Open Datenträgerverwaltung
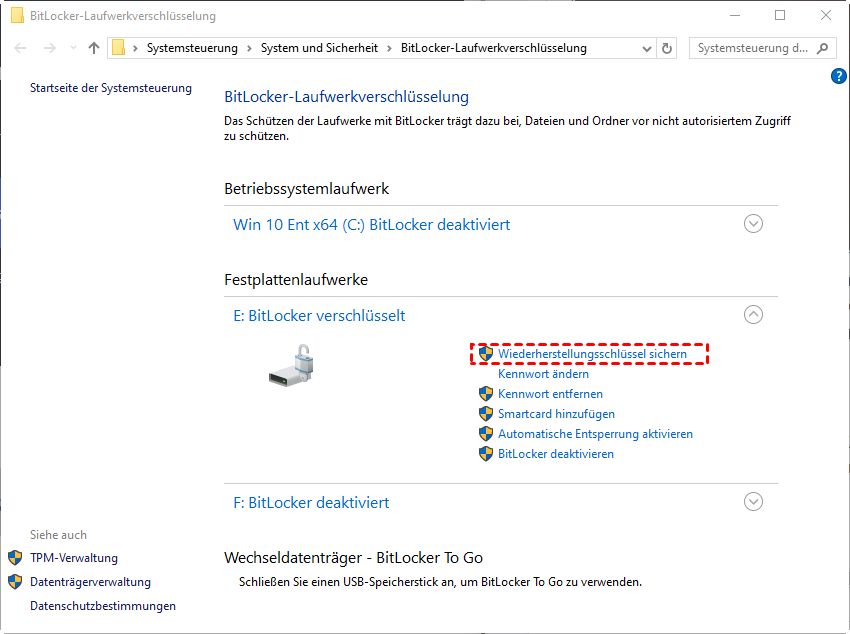The width and height of the screenshot is (850, 634). point(91,582)
